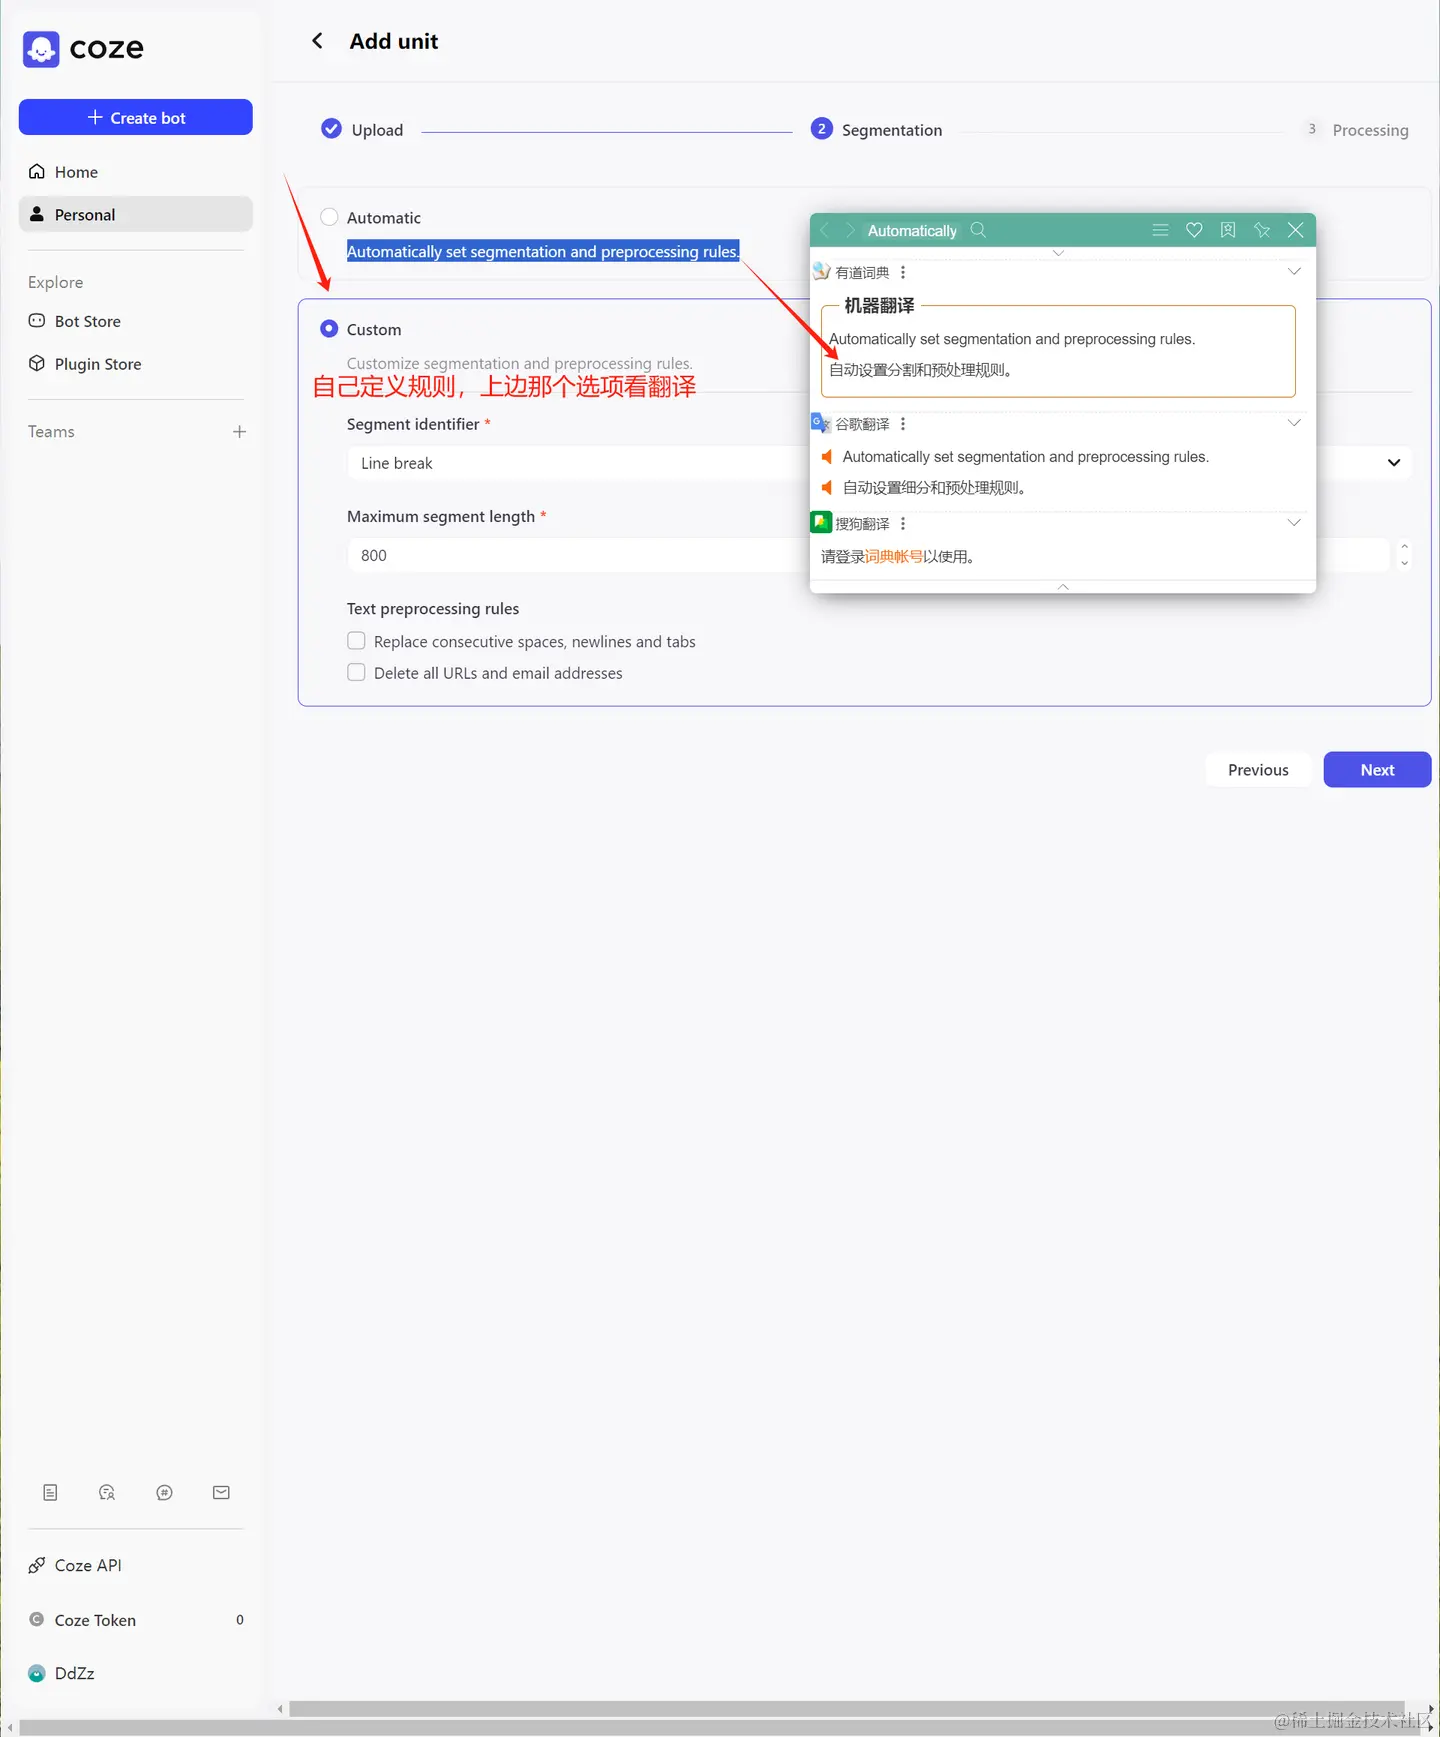Click the Previous button

(x=1258, y=770)
